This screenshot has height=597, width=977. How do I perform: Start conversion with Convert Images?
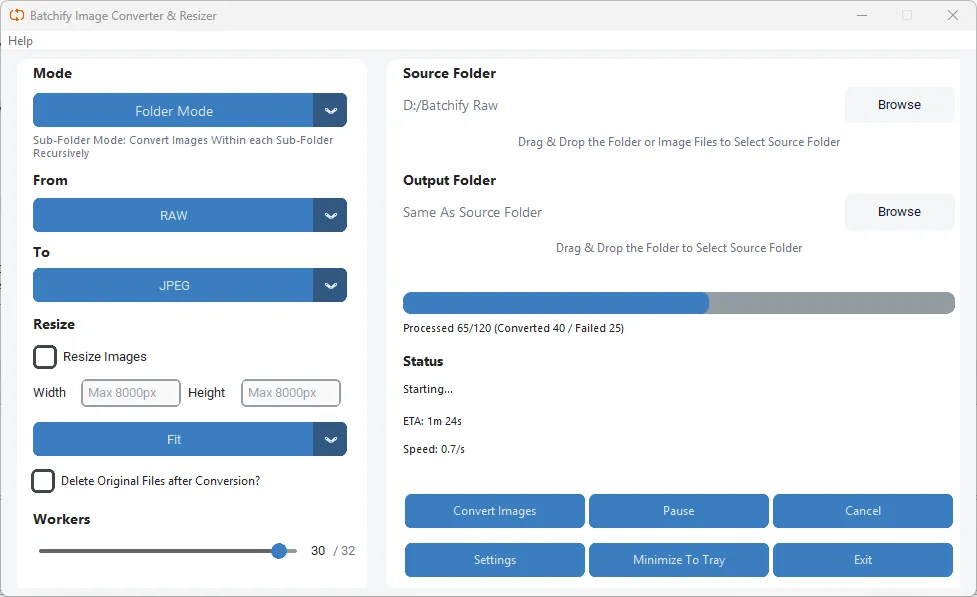tap(494, 511)
